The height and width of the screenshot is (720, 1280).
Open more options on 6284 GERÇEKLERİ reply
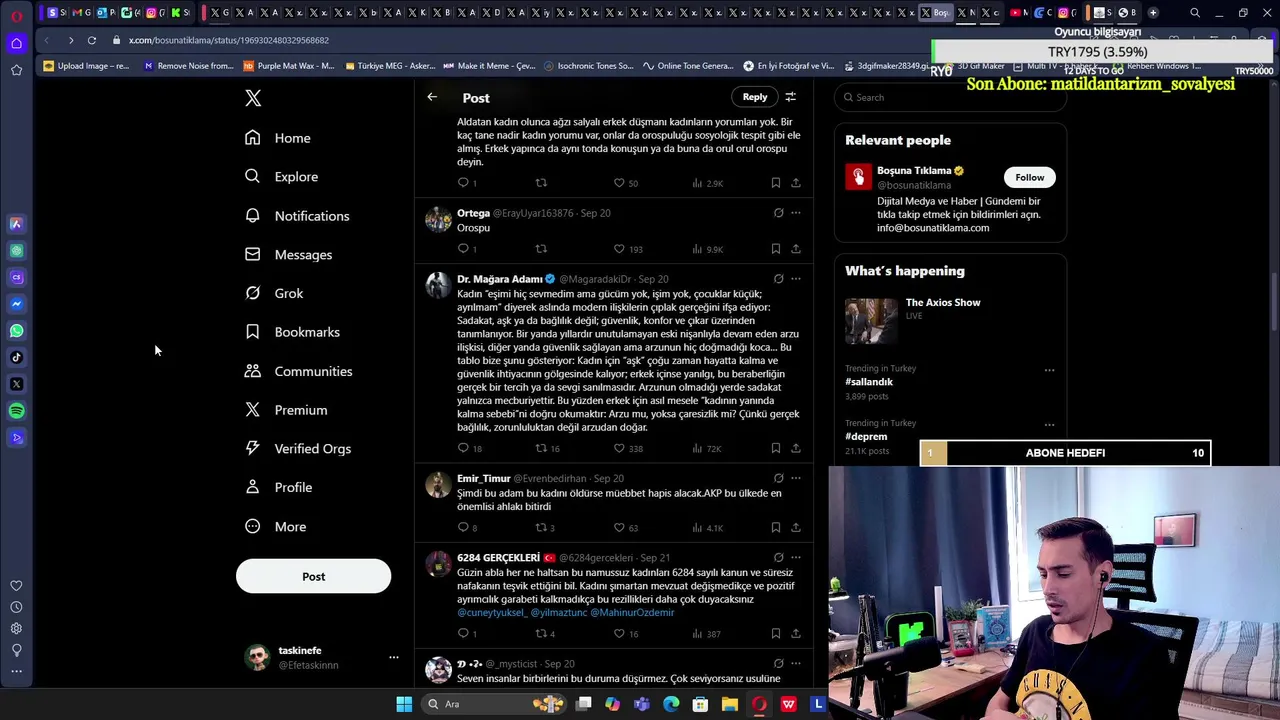pos(795,557)
